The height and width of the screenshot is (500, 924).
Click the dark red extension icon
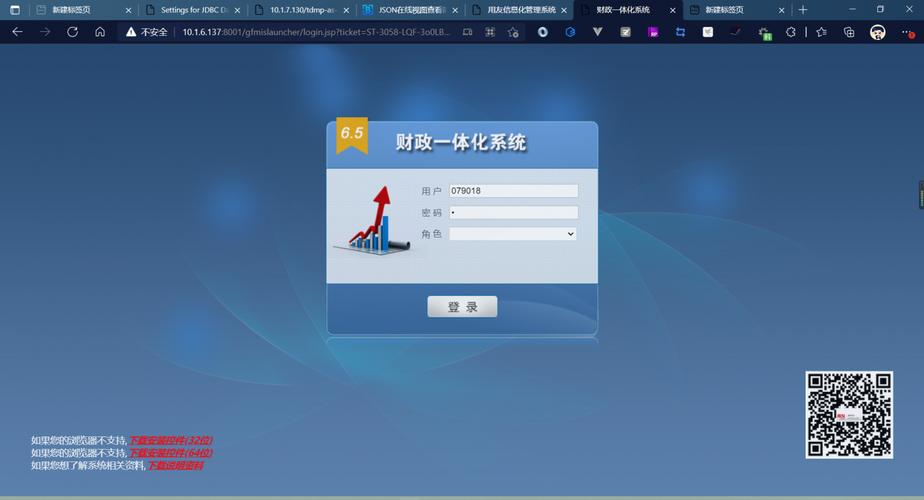[735, 32]
